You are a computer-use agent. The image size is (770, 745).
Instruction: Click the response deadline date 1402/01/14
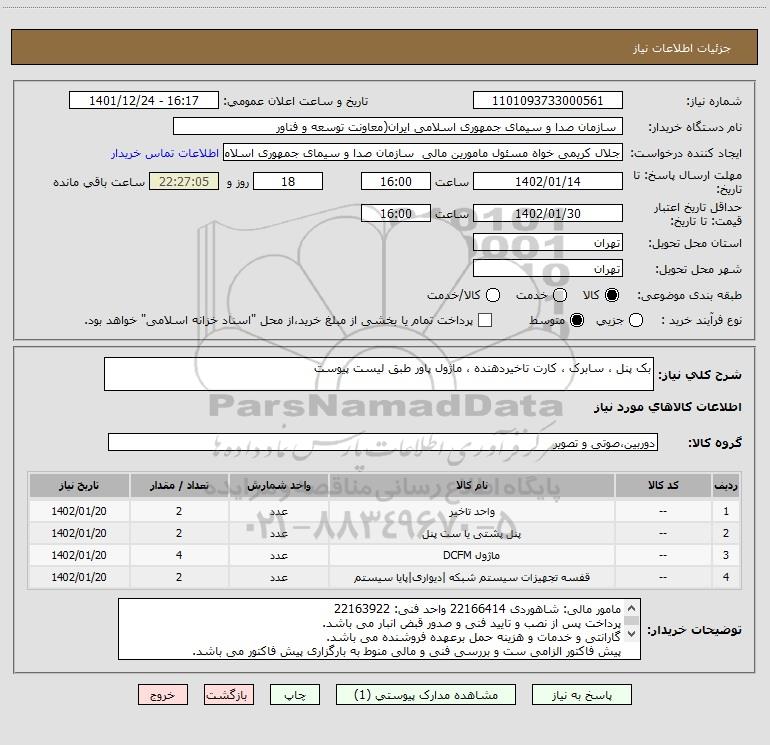548,181
